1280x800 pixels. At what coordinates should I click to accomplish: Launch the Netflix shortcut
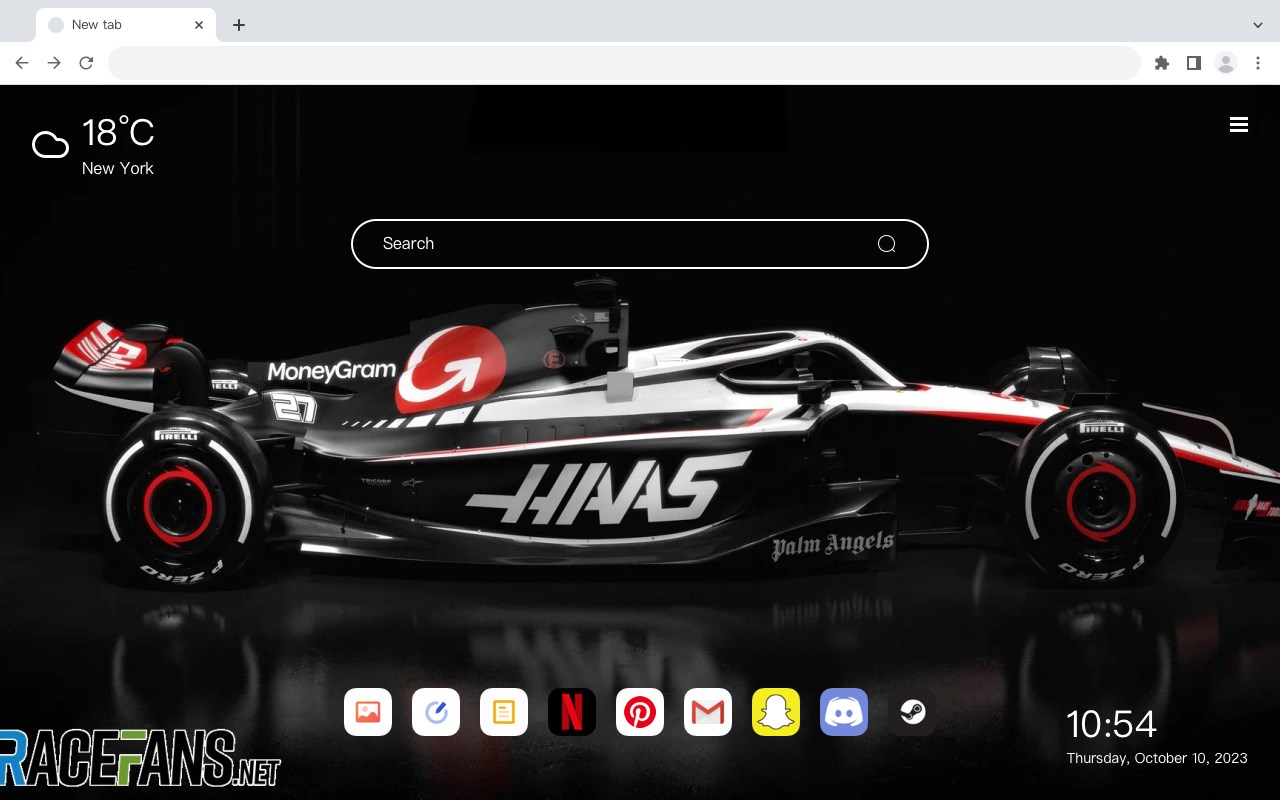click(572, 712)
